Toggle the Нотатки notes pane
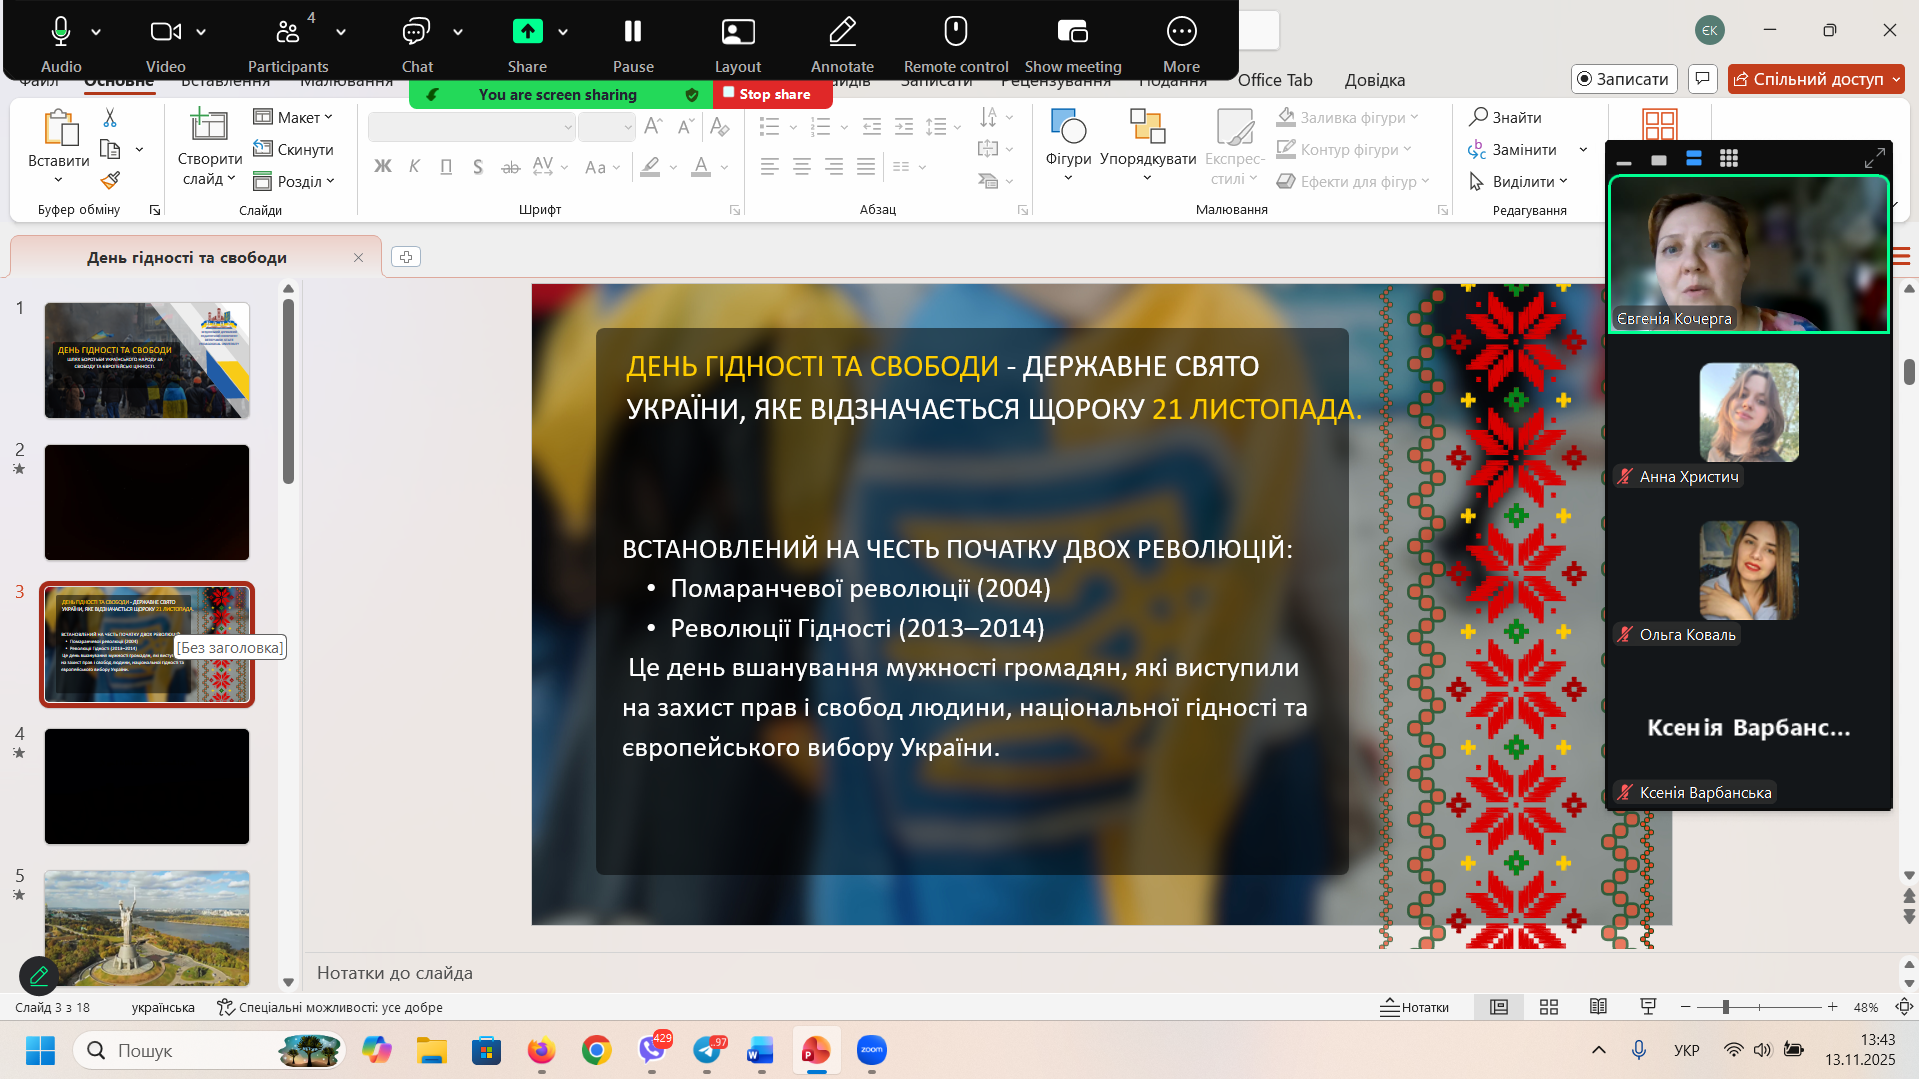The image size is (1919, 1079). [1414, 1007]
